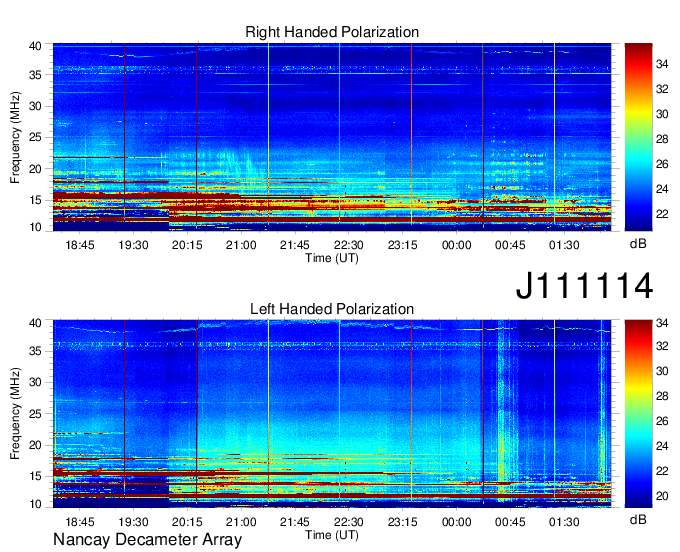Click "18:45" tick on left-handed plot time axis

80,522
